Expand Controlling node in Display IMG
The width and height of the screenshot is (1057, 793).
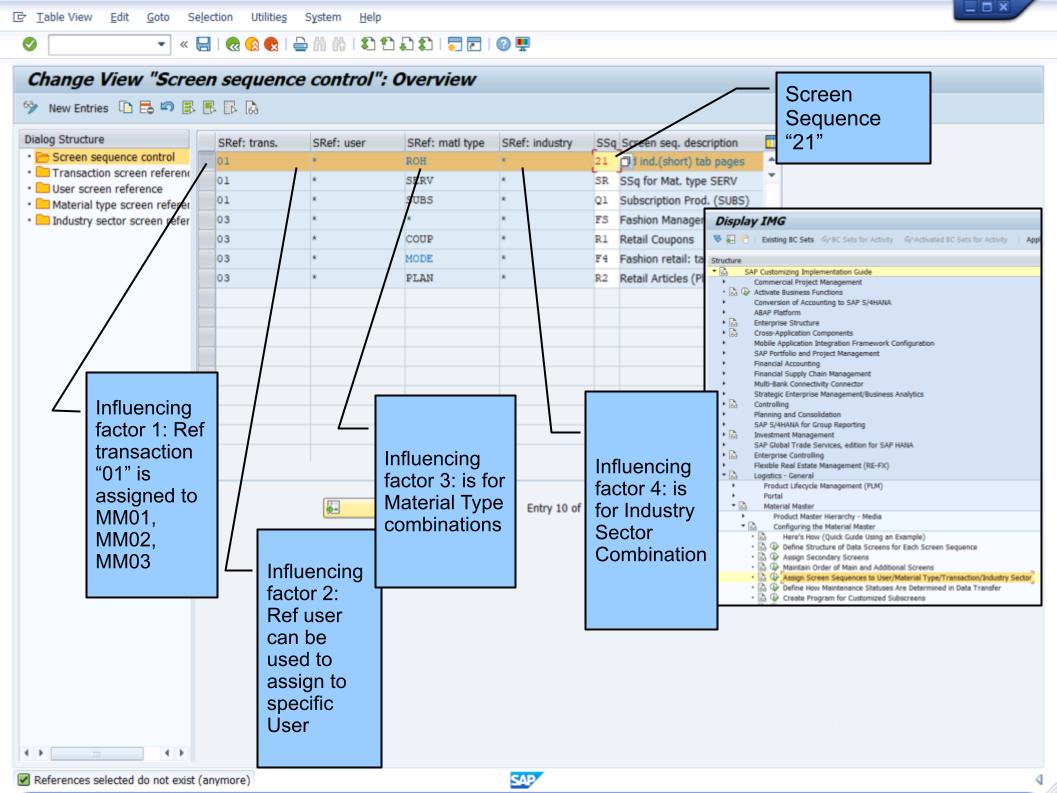(x=724, y=405)
